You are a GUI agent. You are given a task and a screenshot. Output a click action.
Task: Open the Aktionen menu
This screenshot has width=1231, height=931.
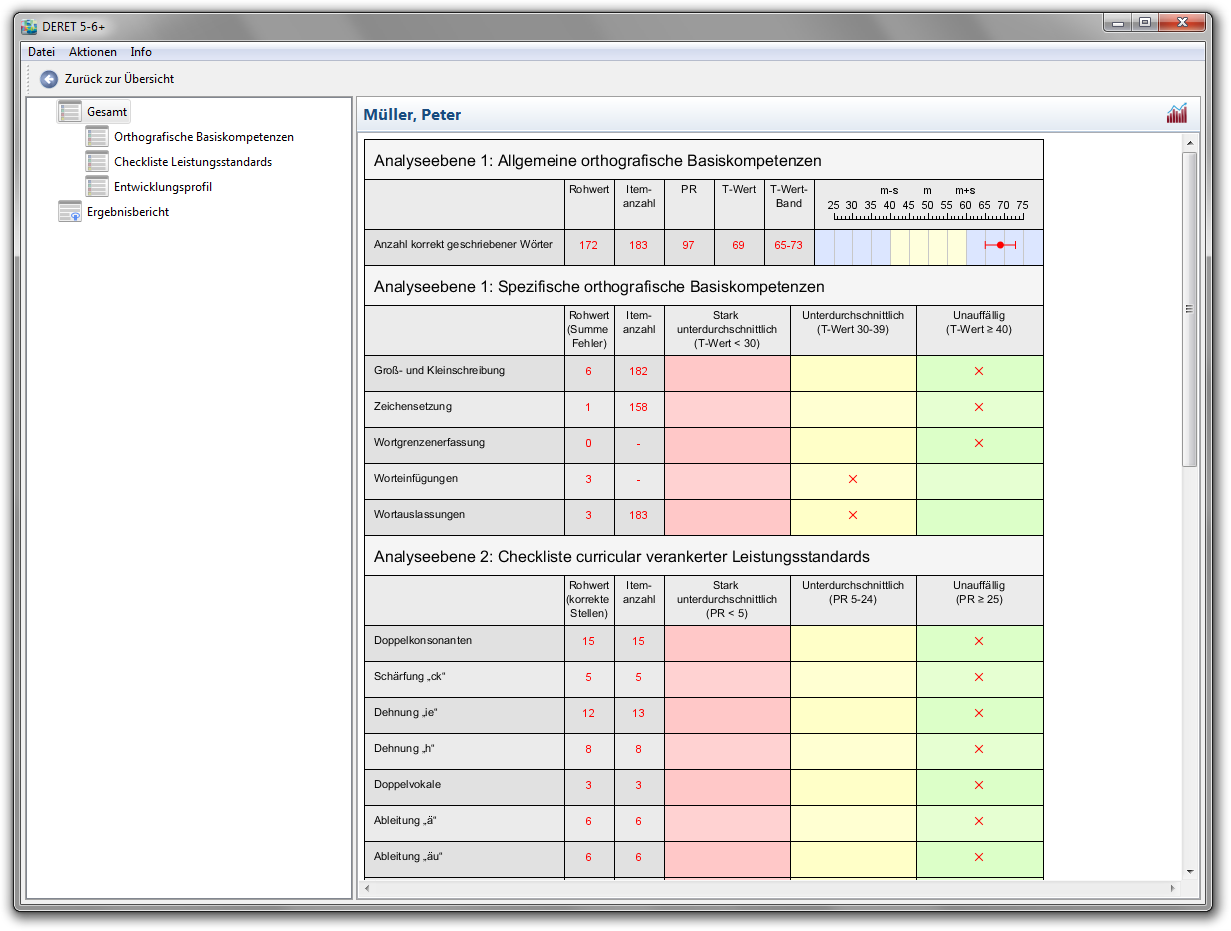click(x=93, y=52)
